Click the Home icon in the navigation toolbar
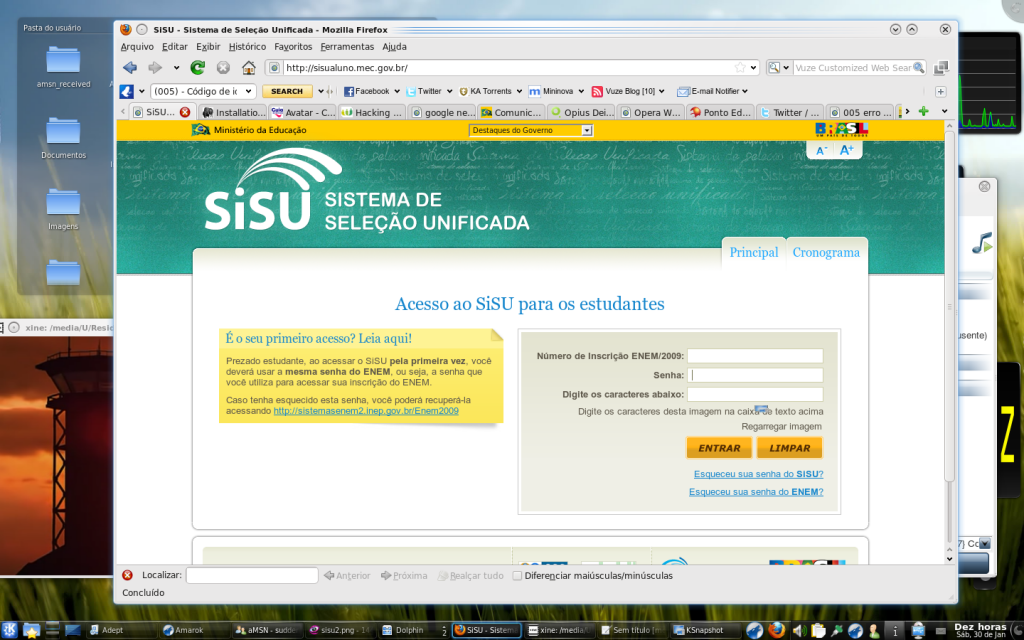Image resolution: width=1024 pixels, height=640 pixels. point(247,67)
